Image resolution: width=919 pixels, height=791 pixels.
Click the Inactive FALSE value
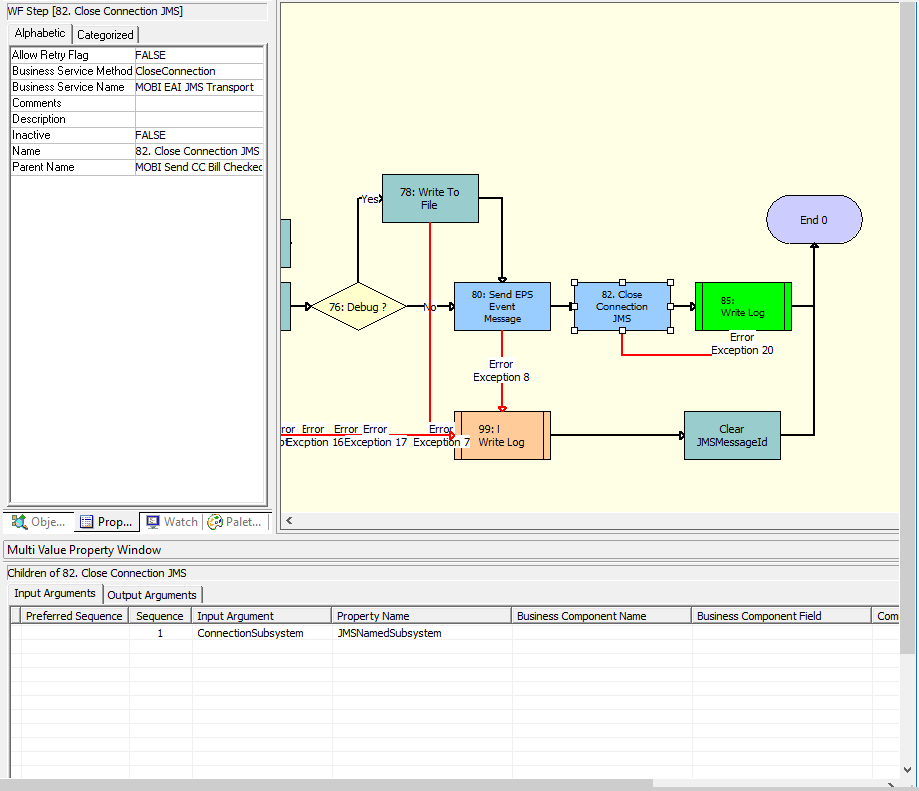click(199, 135)
